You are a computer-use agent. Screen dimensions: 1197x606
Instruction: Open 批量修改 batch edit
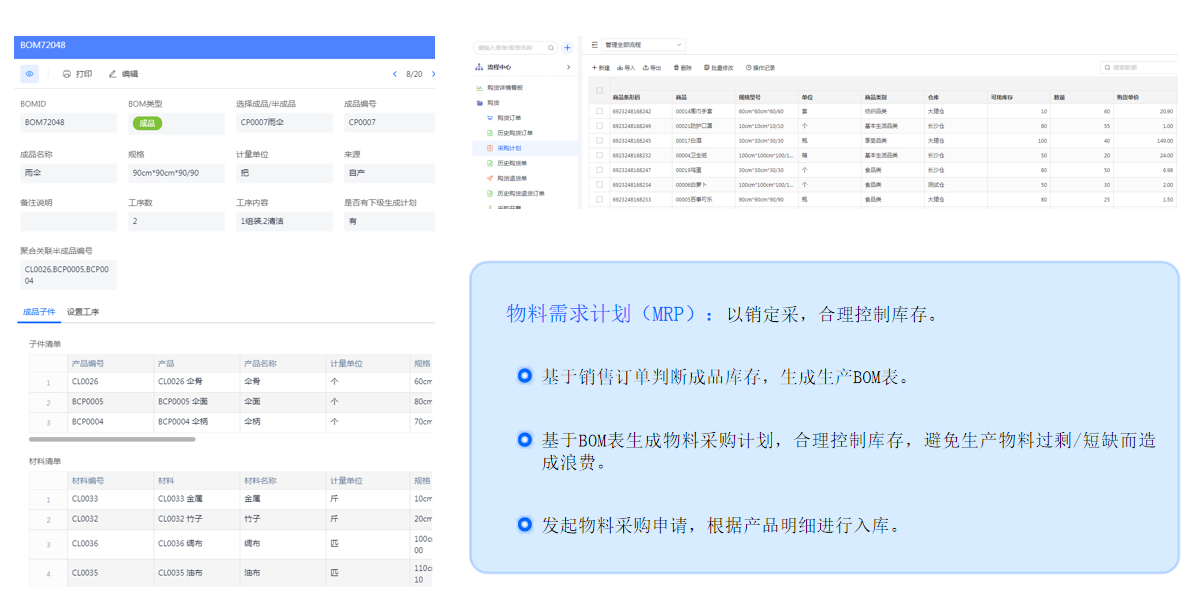[x=719, y=68]
